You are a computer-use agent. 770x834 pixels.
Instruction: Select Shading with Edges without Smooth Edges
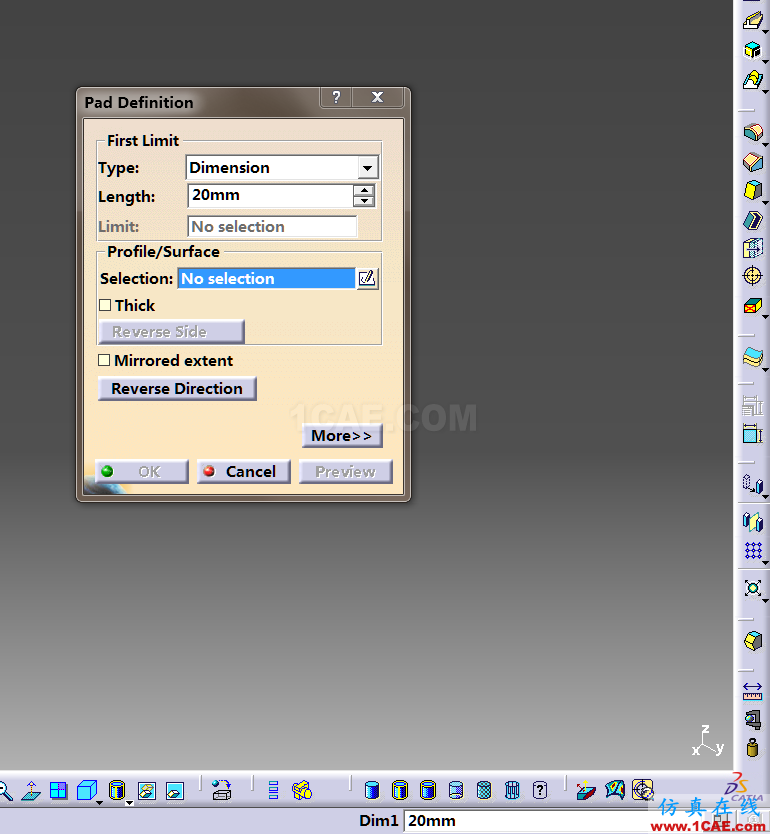(x=428, y=790)
